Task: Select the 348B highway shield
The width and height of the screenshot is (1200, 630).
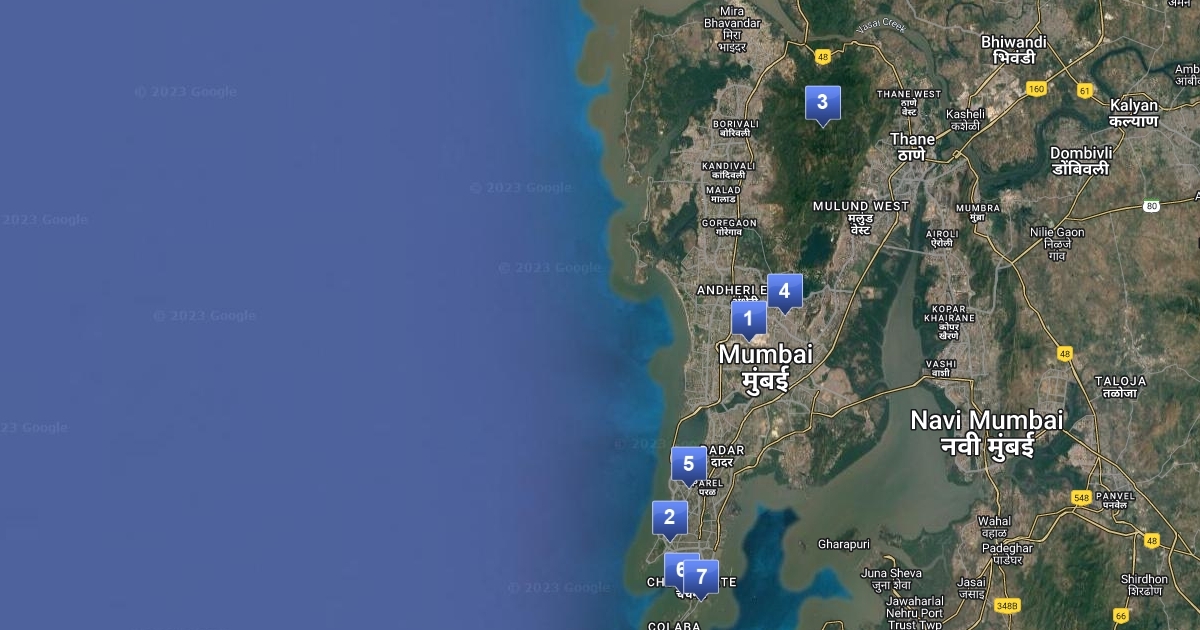Action: coord(1007,605)
